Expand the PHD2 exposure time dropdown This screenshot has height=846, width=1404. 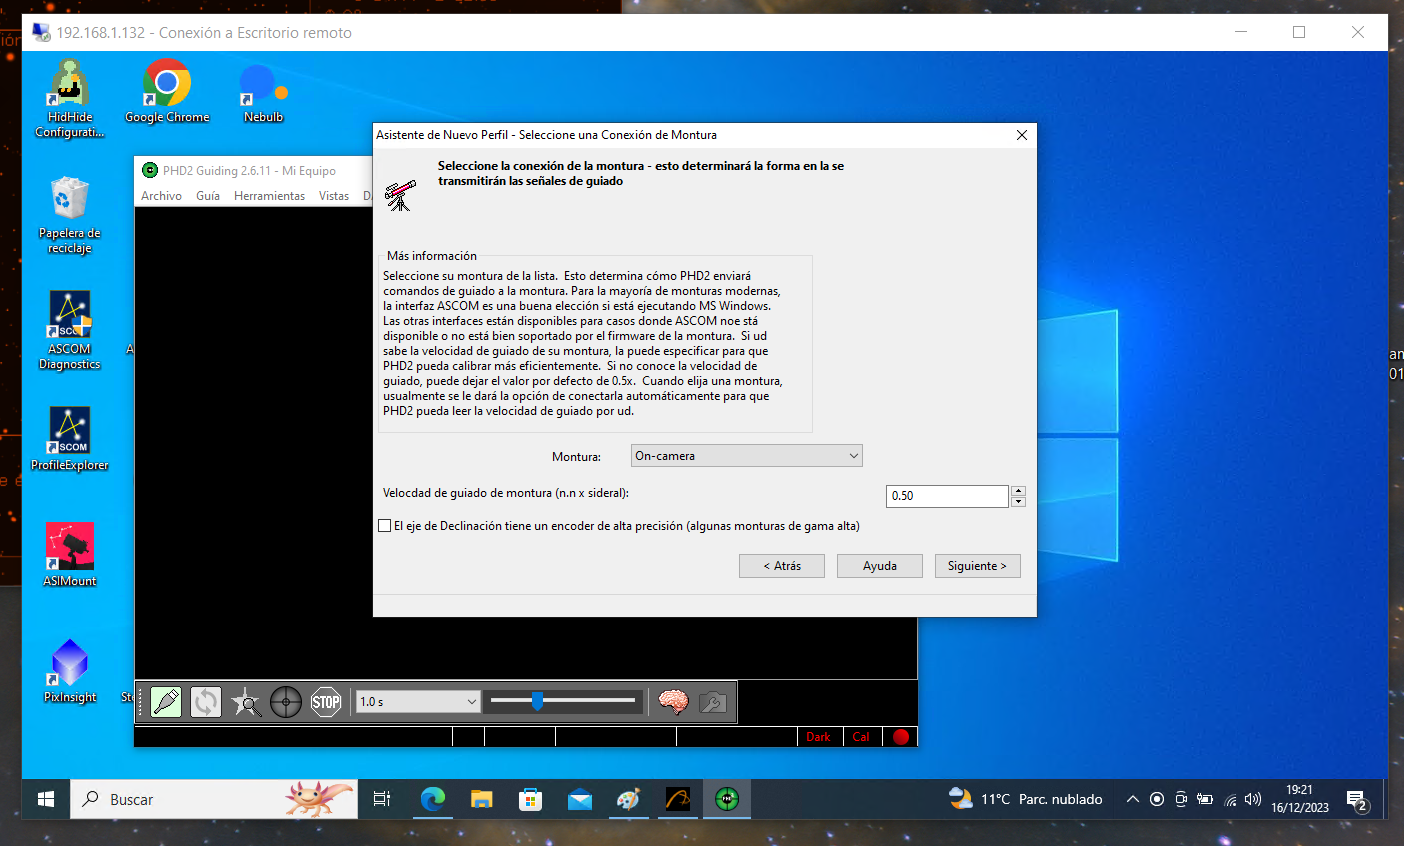point(418,702)
